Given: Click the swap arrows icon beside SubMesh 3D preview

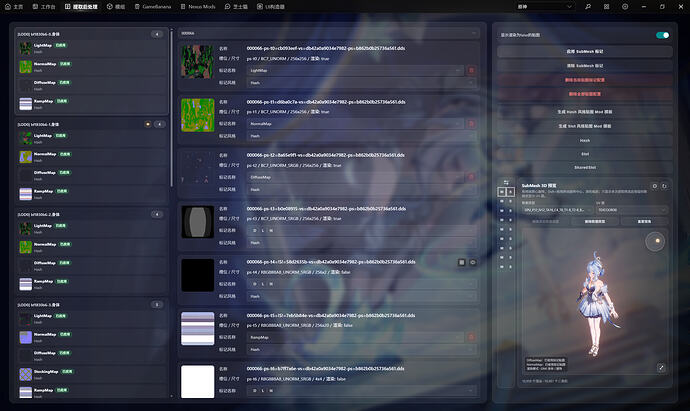Looking at the screenshot, I should 506,182.
